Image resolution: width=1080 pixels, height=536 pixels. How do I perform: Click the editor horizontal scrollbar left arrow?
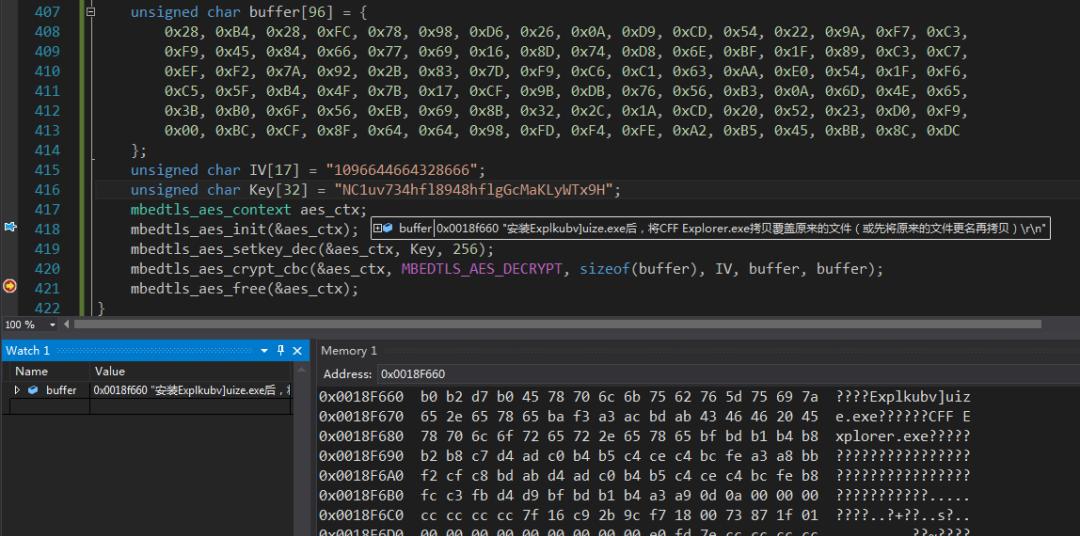(67, 324)
